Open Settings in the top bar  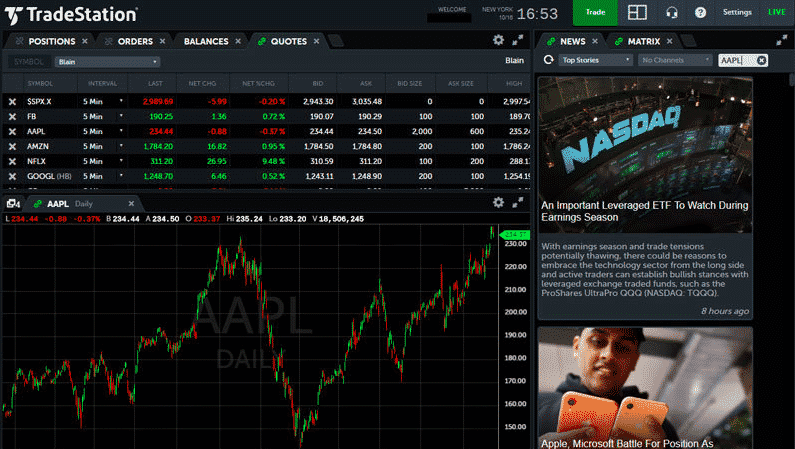click(737, 12)
